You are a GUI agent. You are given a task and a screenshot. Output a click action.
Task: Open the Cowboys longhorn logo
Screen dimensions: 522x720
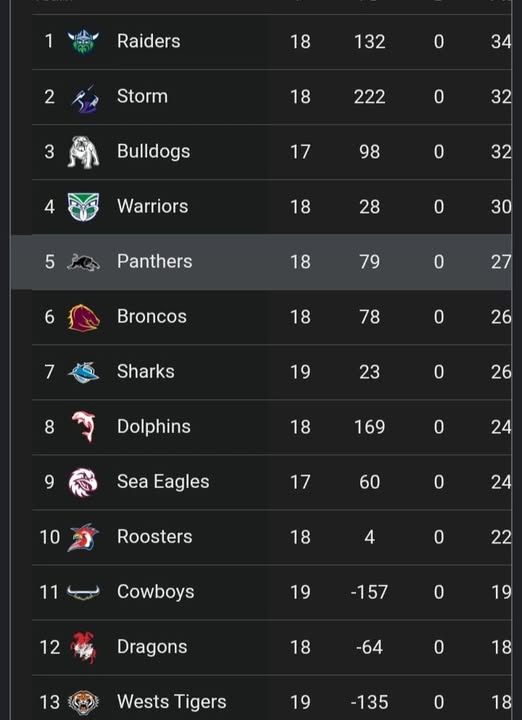tap(83, 592)
